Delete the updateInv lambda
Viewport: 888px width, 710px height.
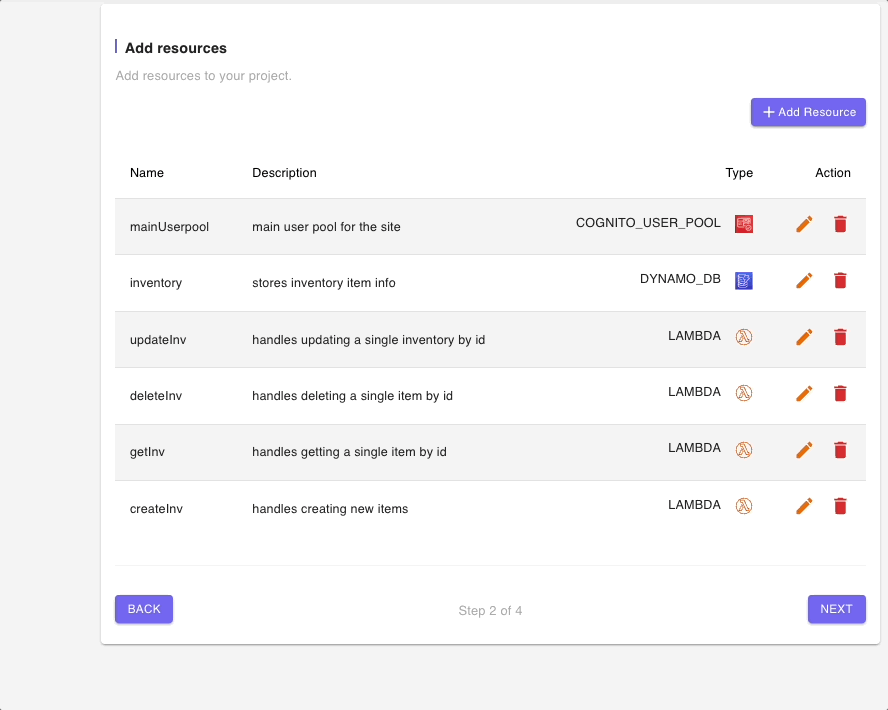(840, 337)
